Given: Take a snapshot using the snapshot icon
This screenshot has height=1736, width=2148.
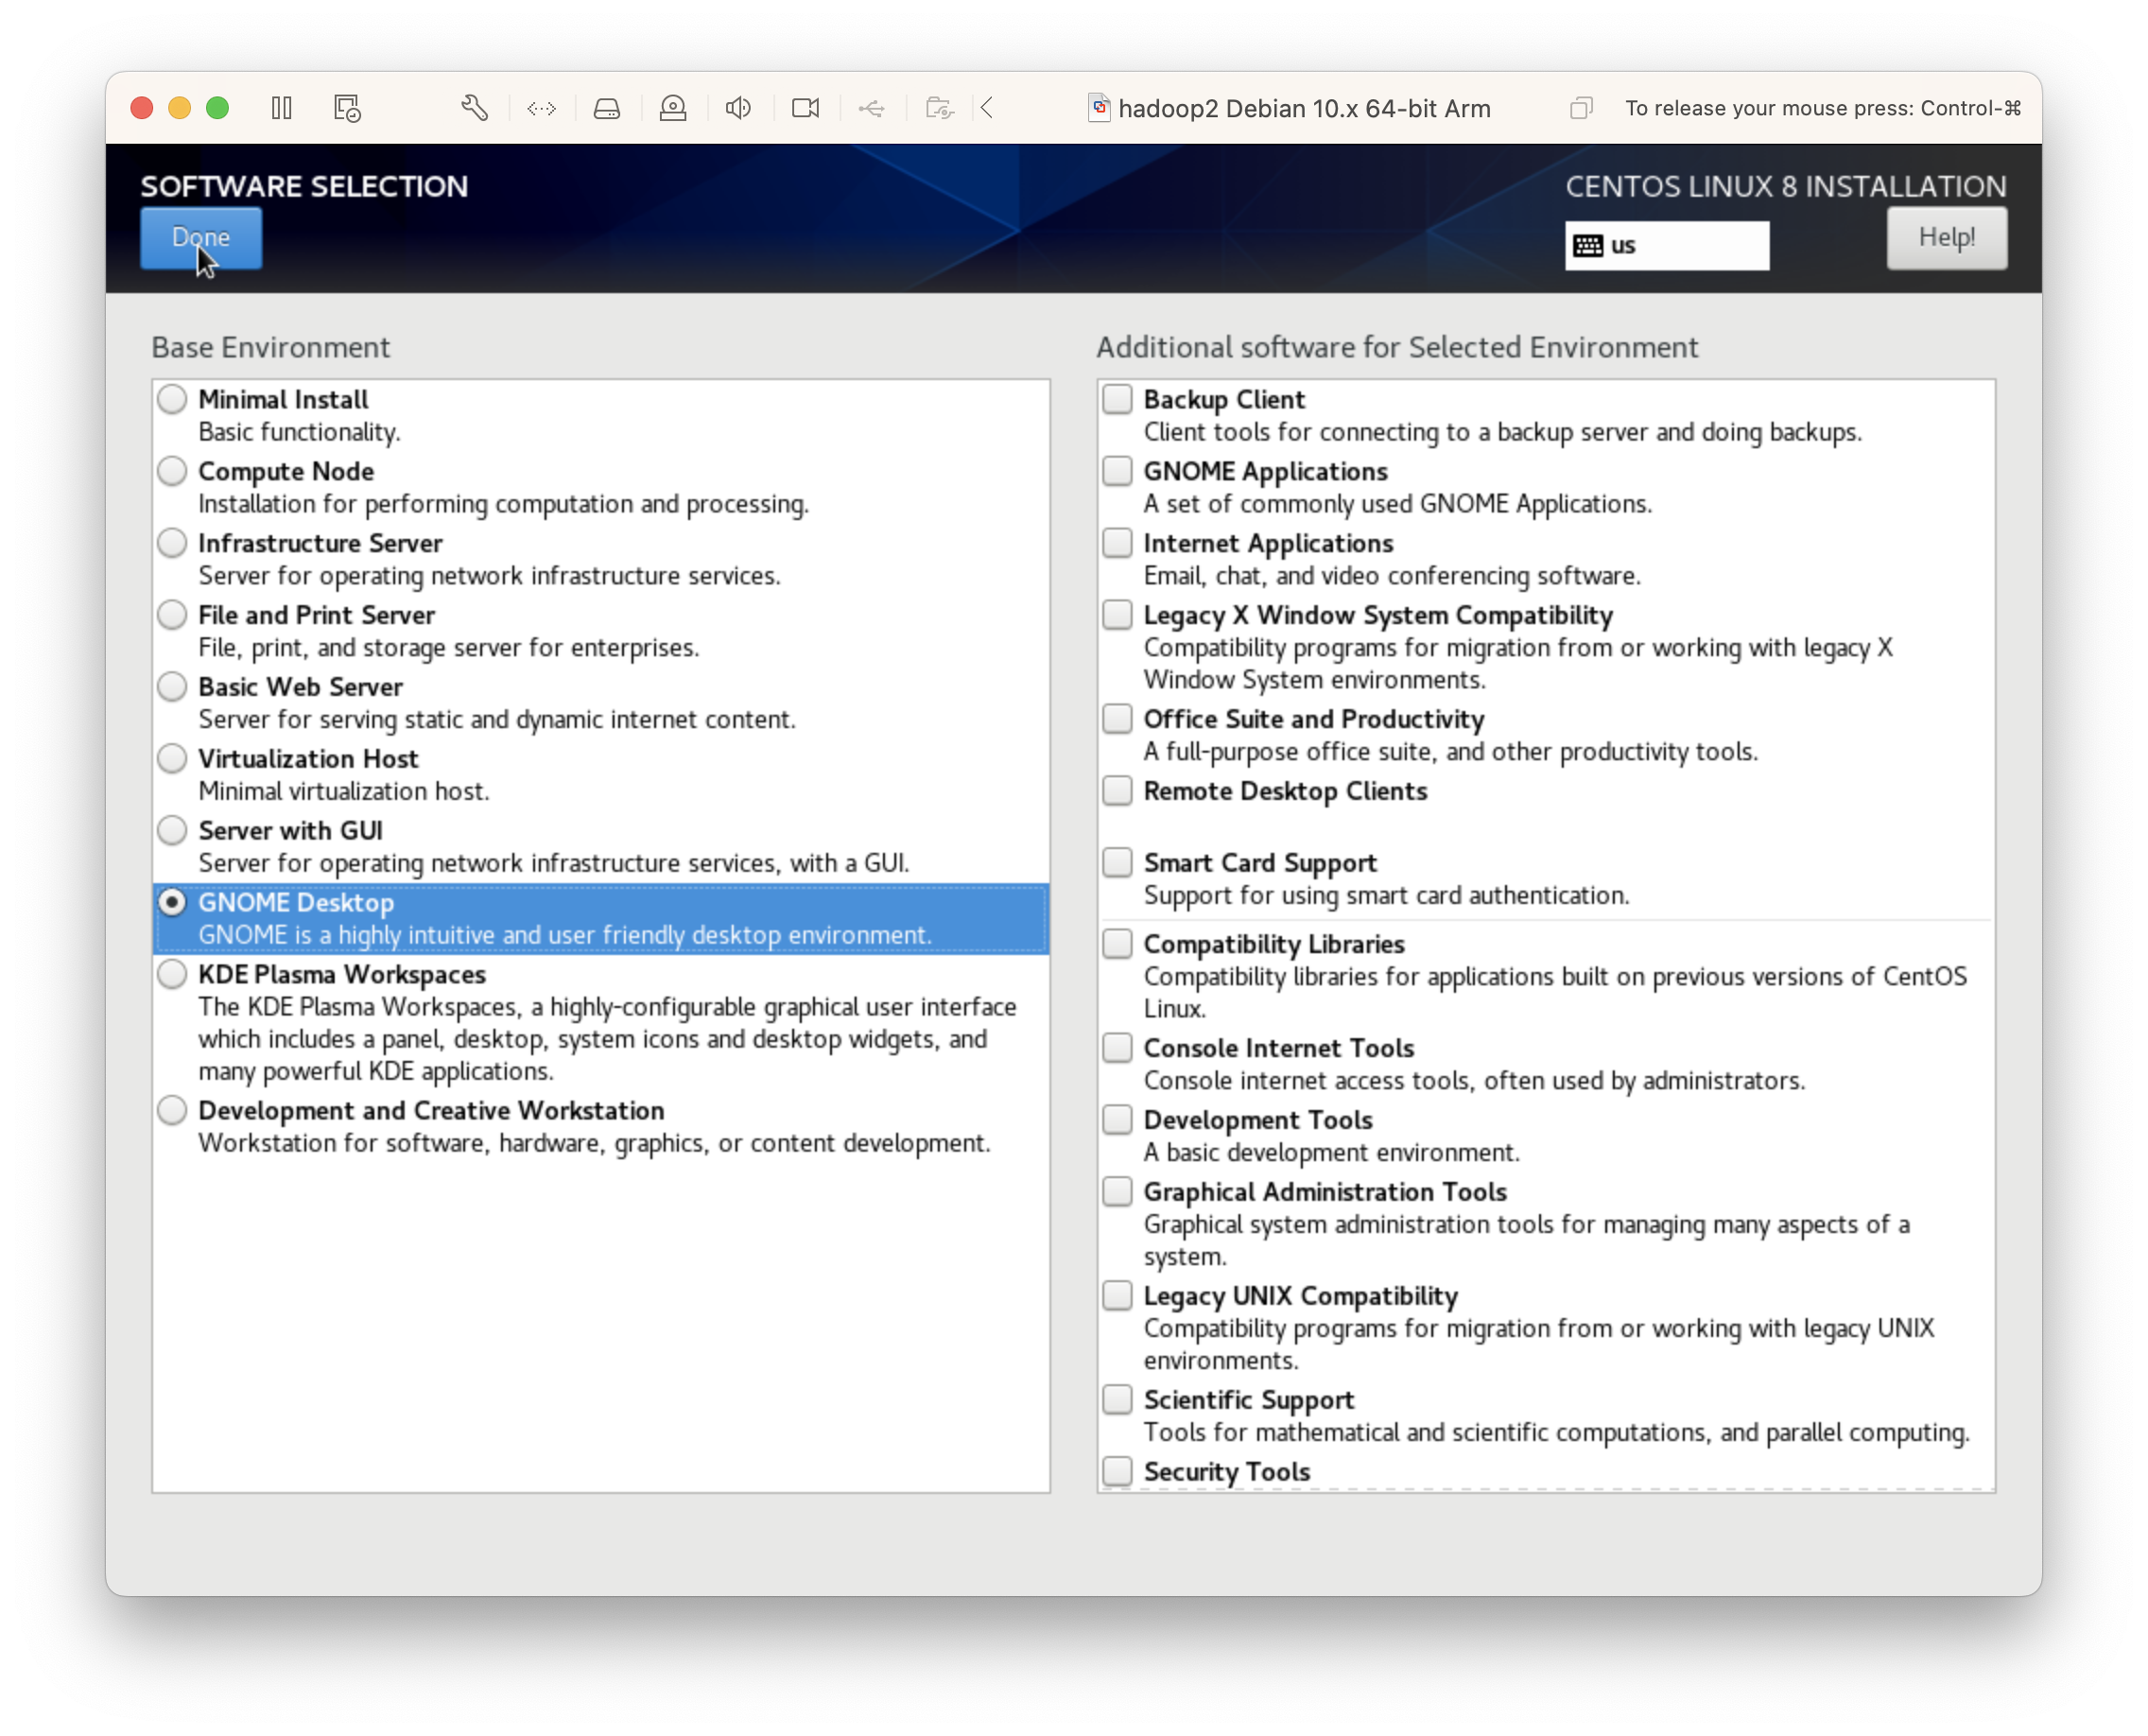Looking at the screenshot, I should click(346, 107).
